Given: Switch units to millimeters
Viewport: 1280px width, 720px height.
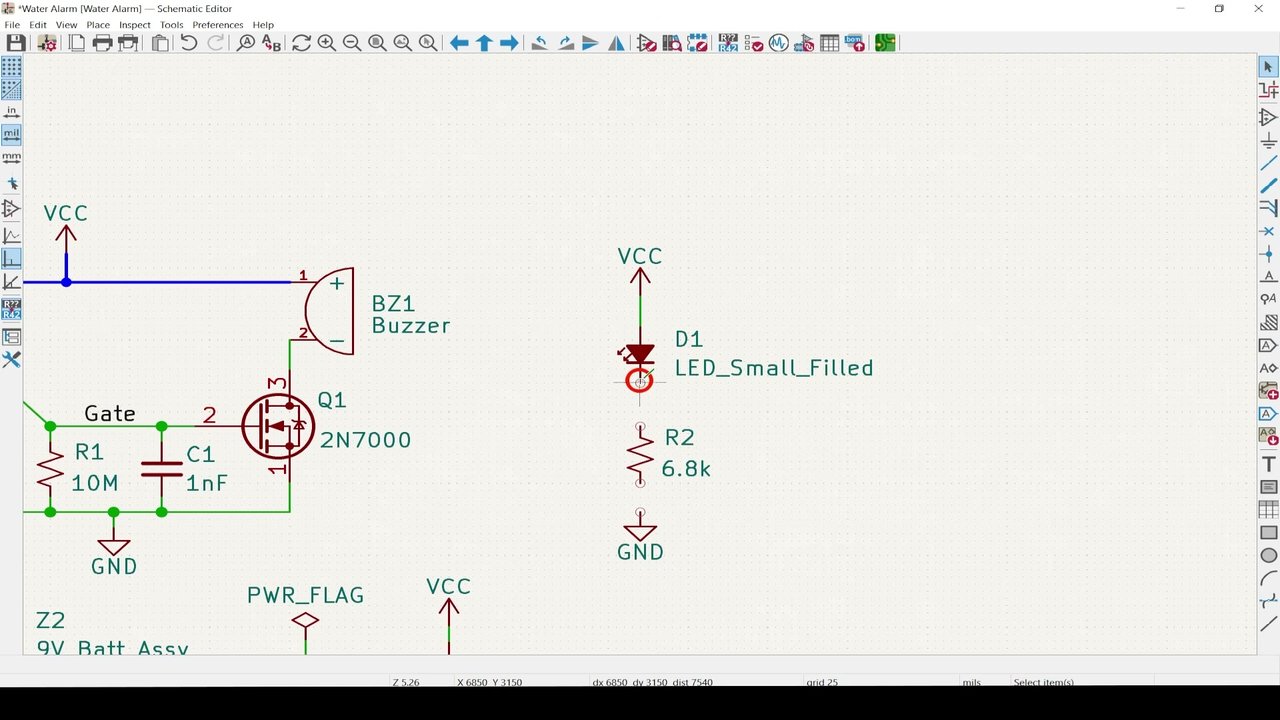Looking at the screenshot, I should pos(11,158).
